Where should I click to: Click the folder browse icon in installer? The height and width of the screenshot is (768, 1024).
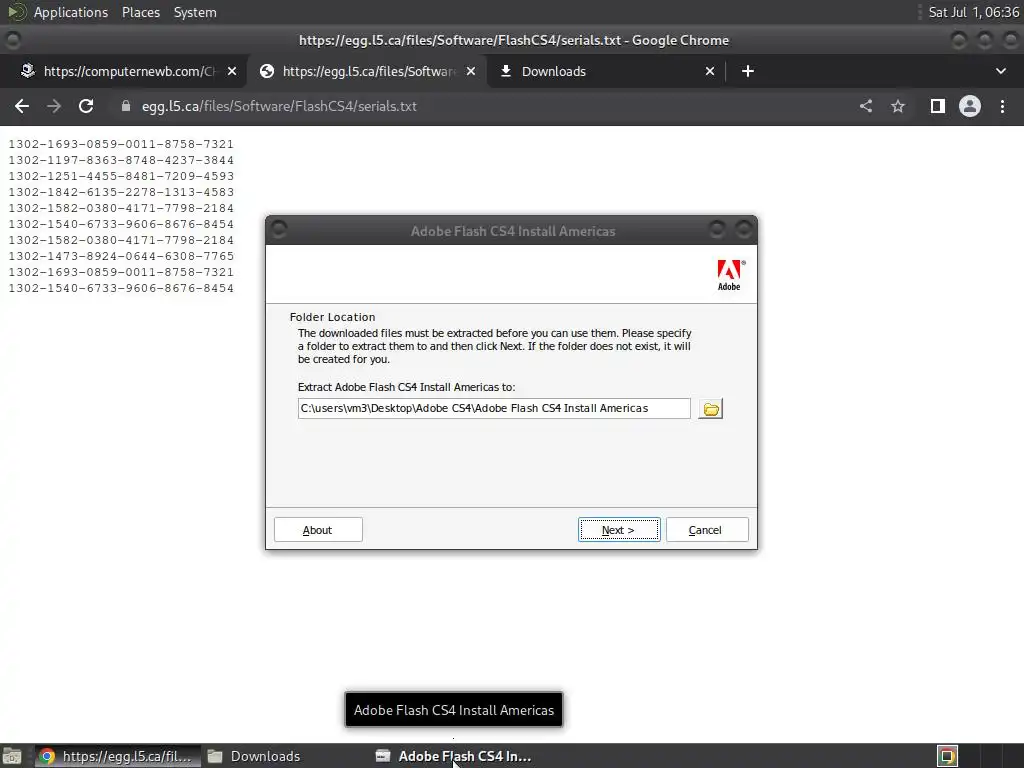(x=711, y=409)
